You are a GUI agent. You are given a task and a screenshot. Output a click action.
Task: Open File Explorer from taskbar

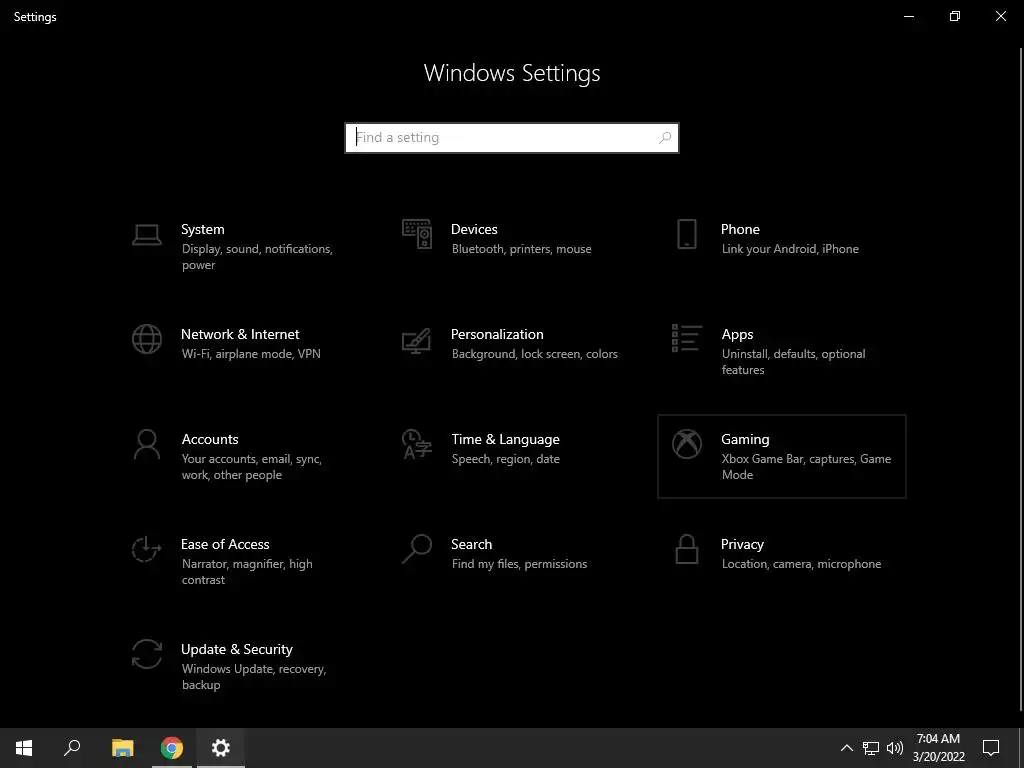pos(122,748)
